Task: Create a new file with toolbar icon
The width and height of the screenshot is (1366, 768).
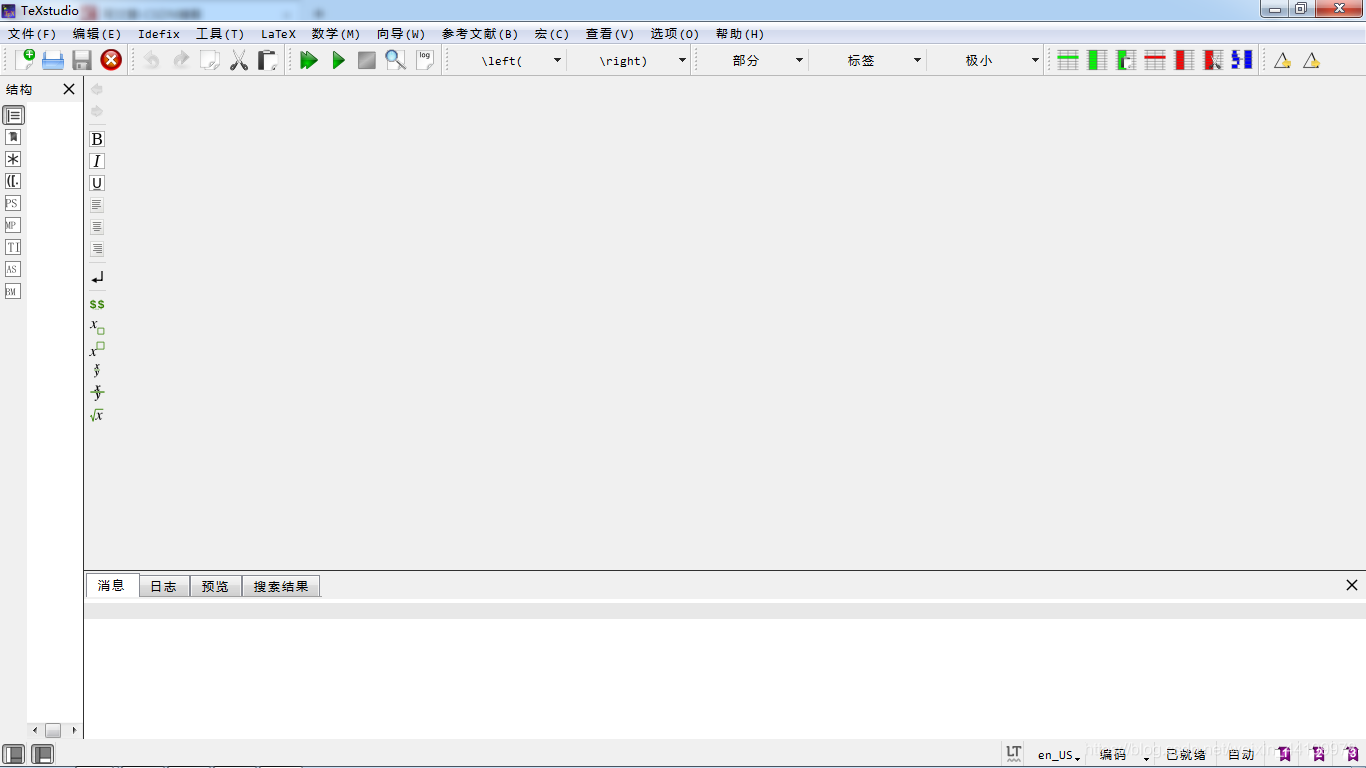Action: [x=25, y=60]
